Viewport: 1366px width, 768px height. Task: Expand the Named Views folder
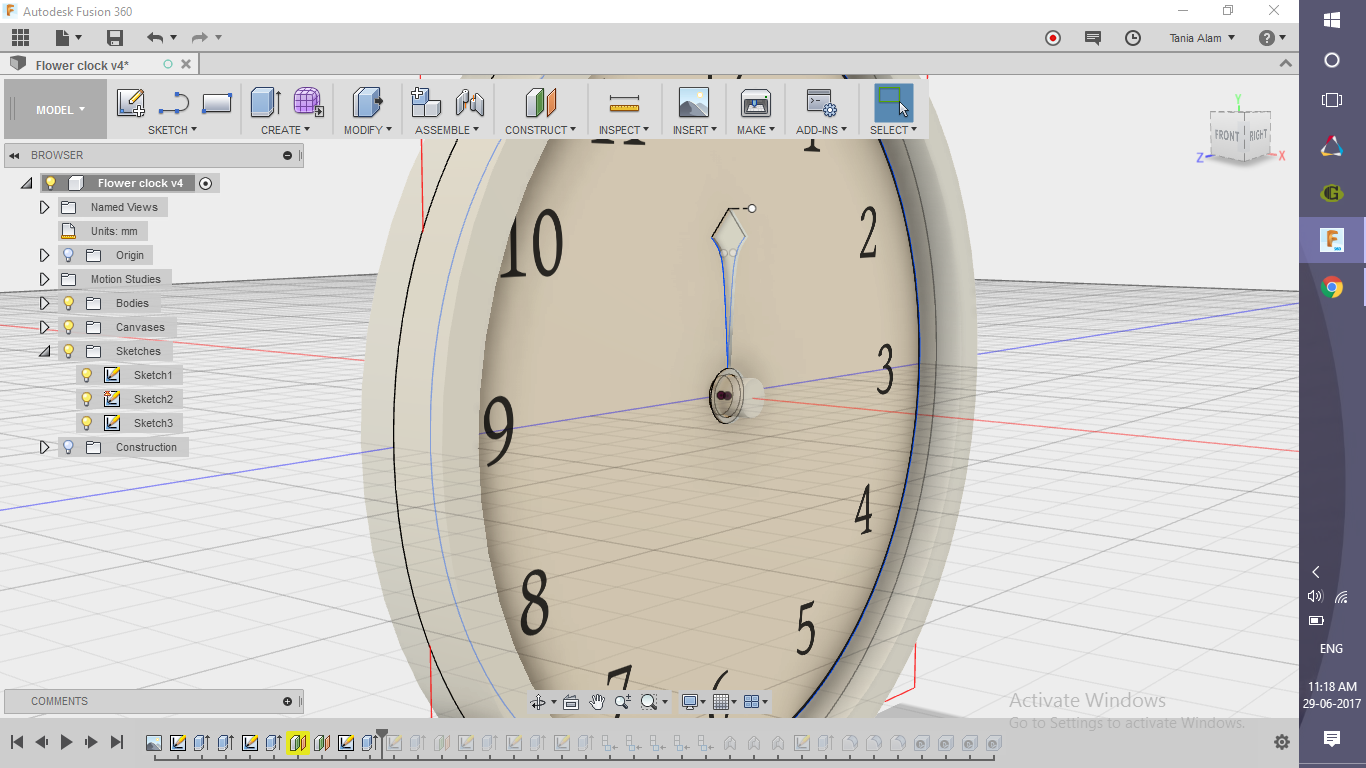click(44, 207)
